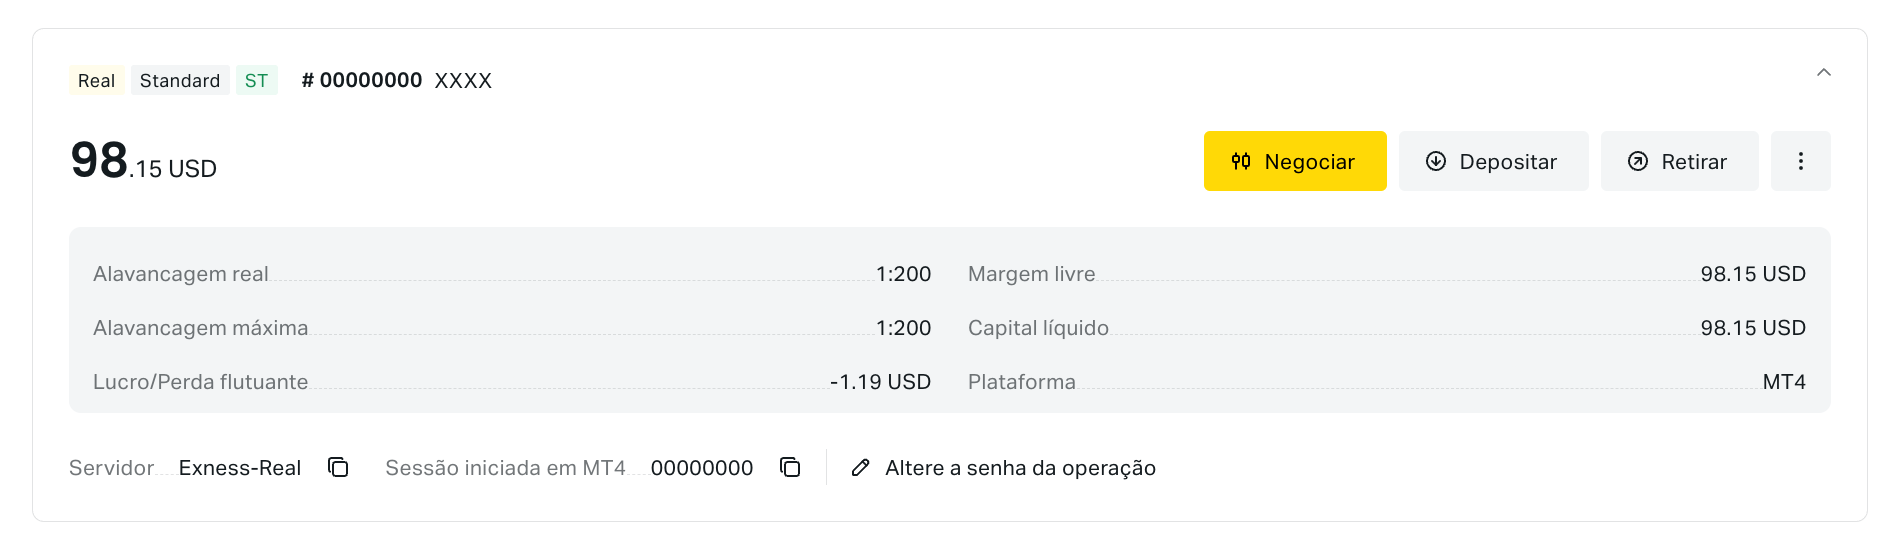Click the Standard account type tag
This screenshot has height=550, width=1900.
tap(180, 80)
